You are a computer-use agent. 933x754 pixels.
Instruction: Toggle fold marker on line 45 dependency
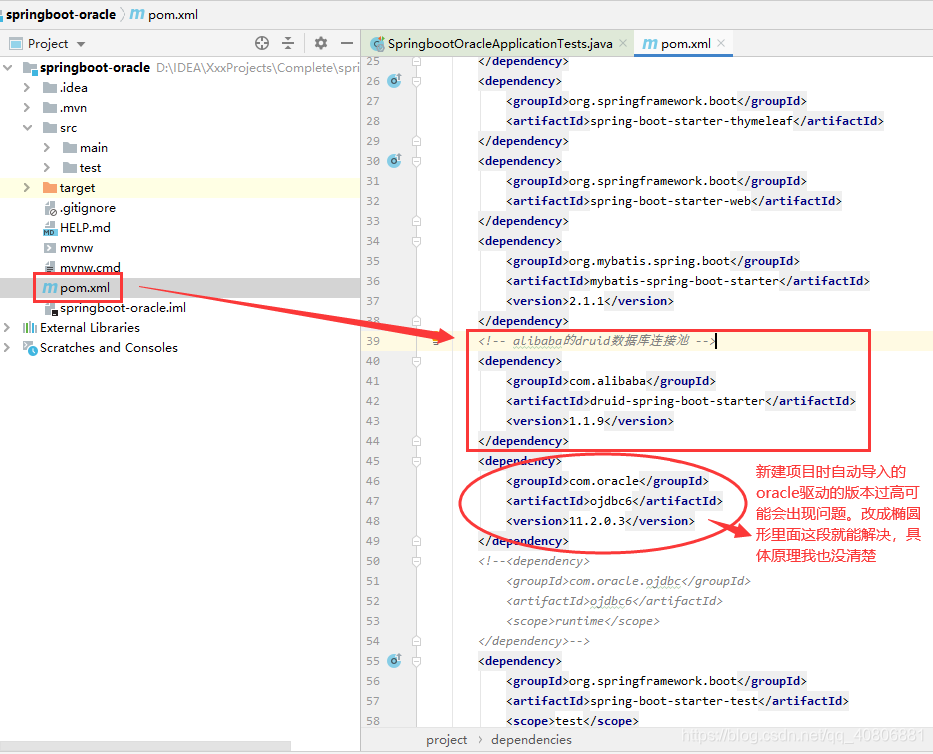pos(417,461)
